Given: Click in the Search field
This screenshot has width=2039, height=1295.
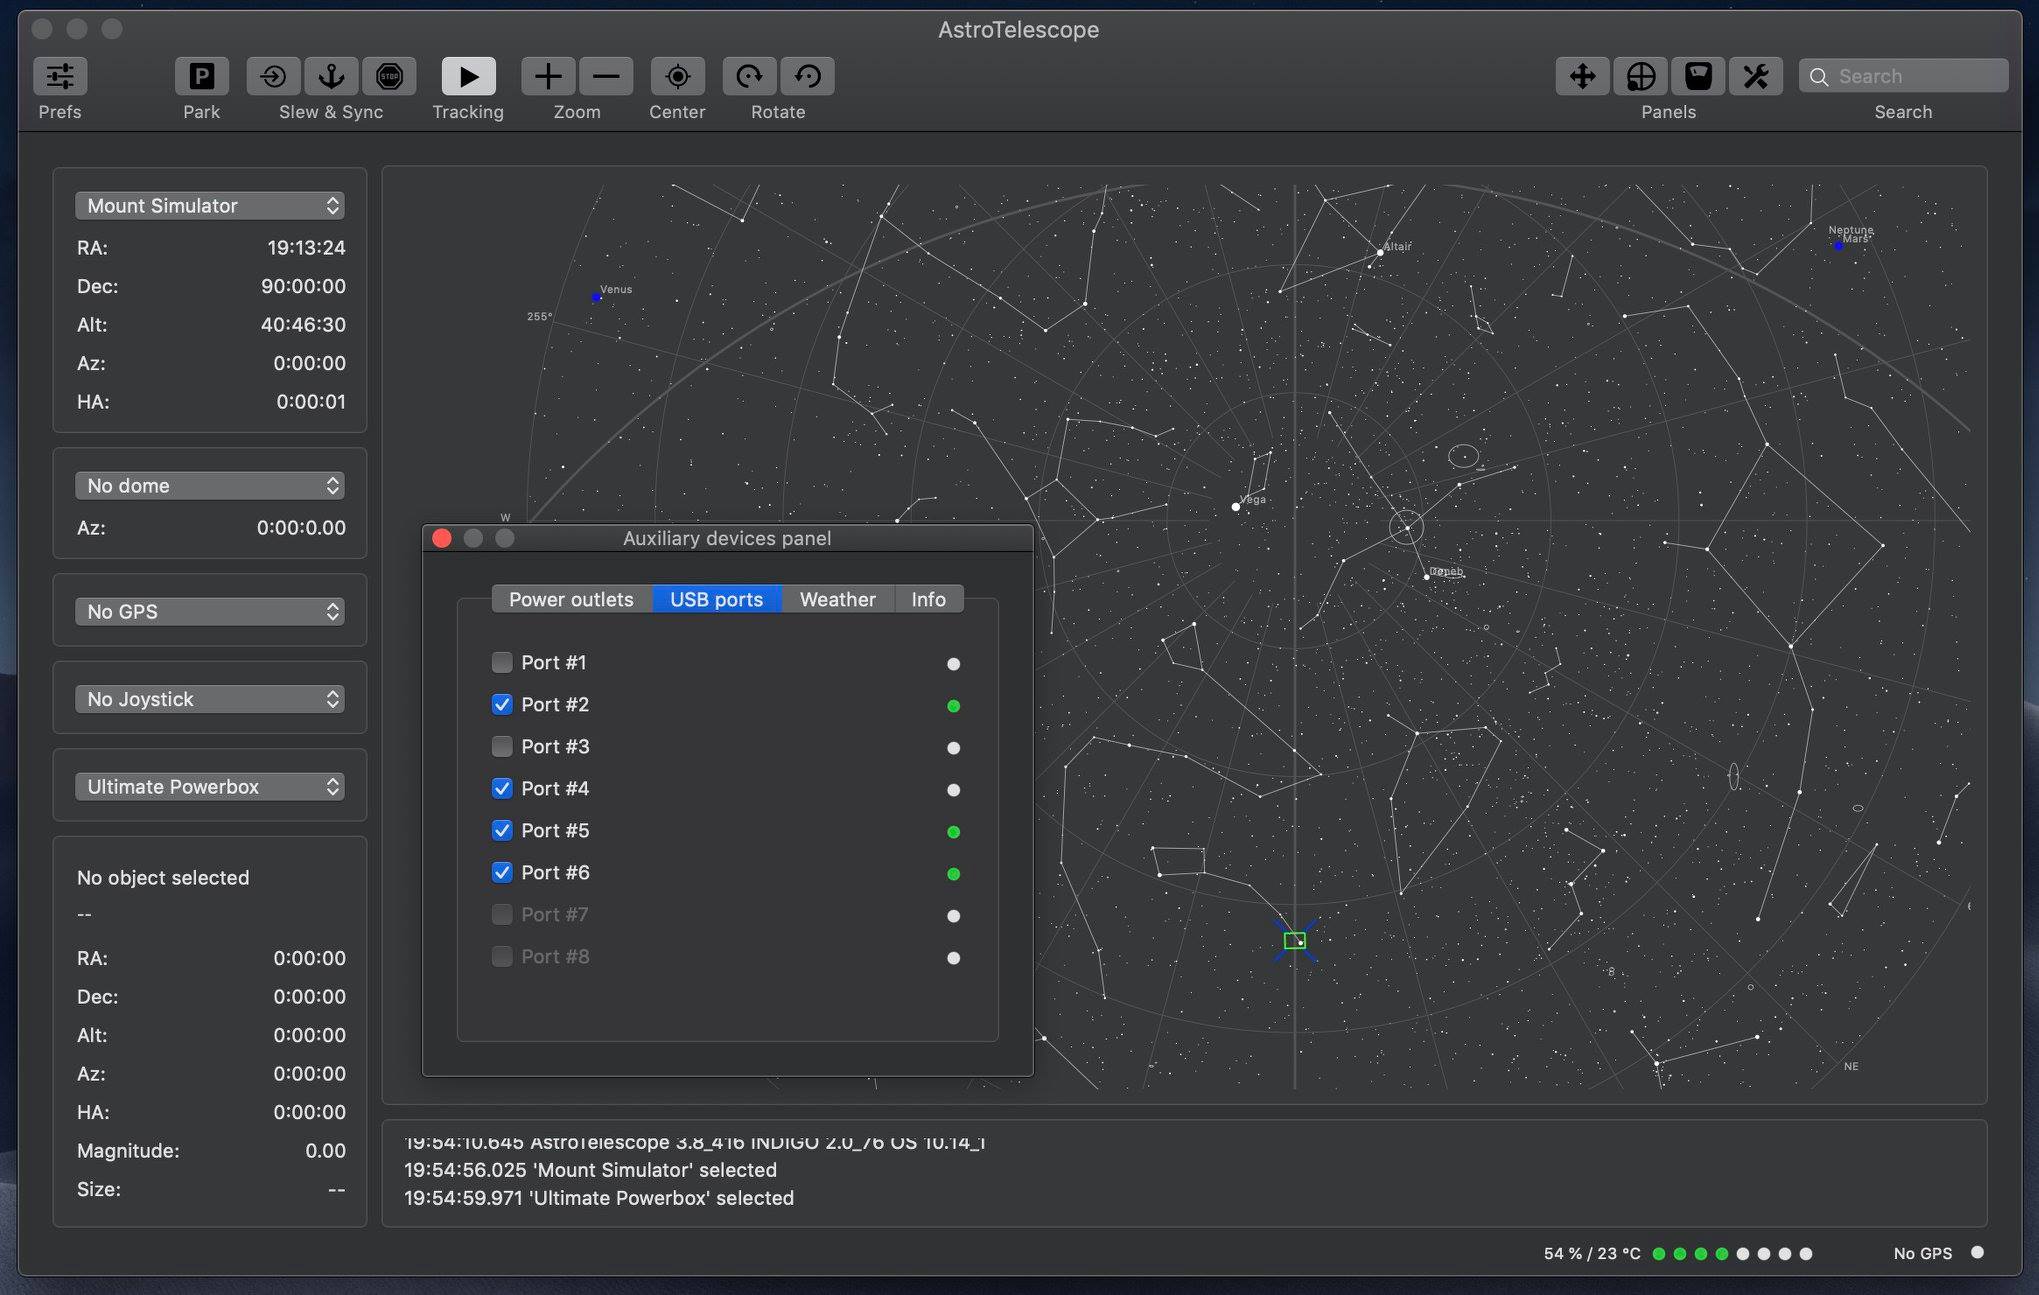Looking at the screenshot, I should [x=1903, y=76].
